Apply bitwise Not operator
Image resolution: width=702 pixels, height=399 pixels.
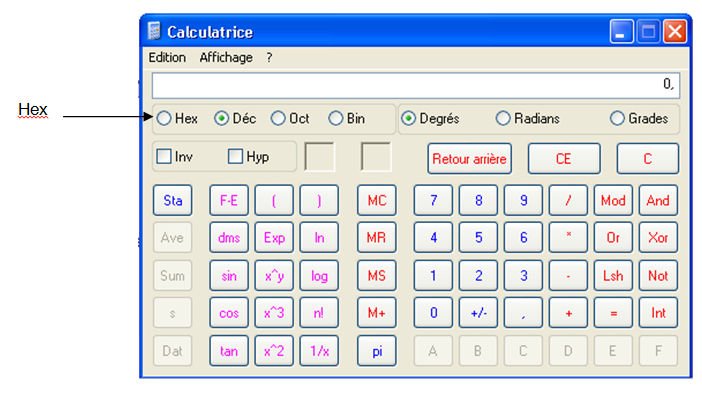coord(658,275)
